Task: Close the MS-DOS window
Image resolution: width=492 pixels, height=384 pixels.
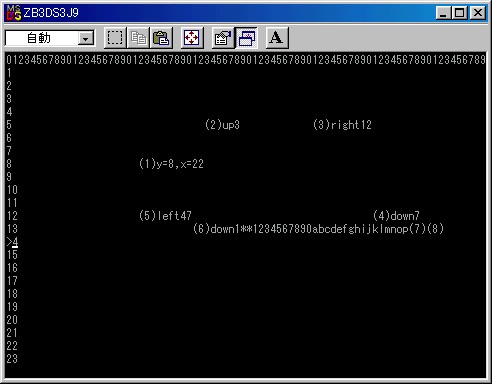Action: tap(478, 13)
